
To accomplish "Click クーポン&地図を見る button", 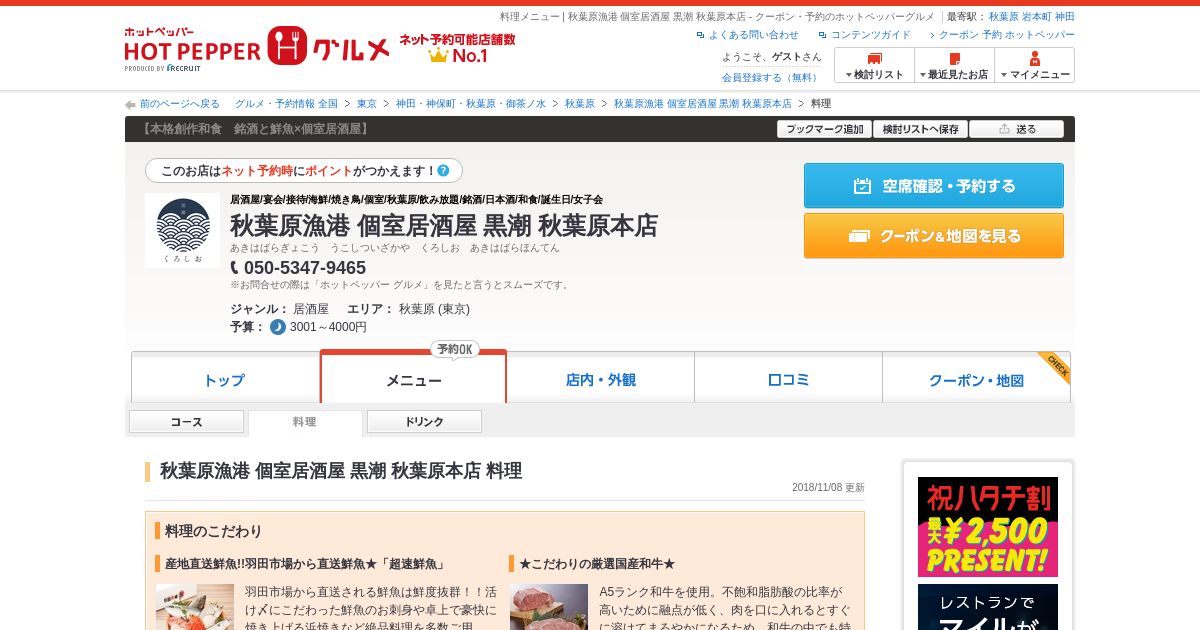I will coord(934,236).
